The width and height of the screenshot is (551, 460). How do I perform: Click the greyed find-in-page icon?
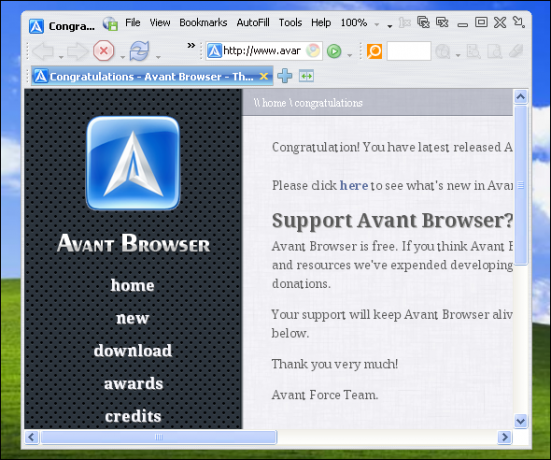(473, 51)
